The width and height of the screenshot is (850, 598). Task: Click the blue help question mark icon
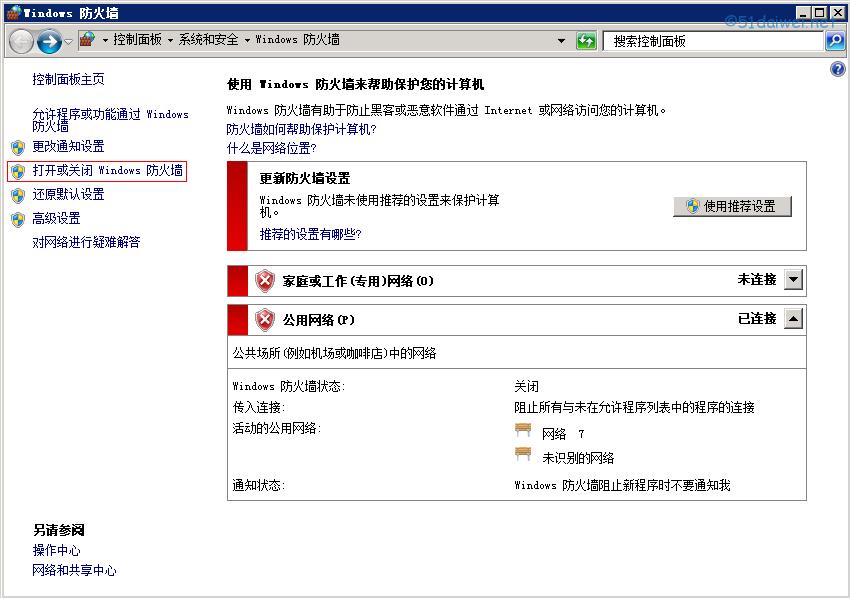pyautogui.click(x=837, y=68)
